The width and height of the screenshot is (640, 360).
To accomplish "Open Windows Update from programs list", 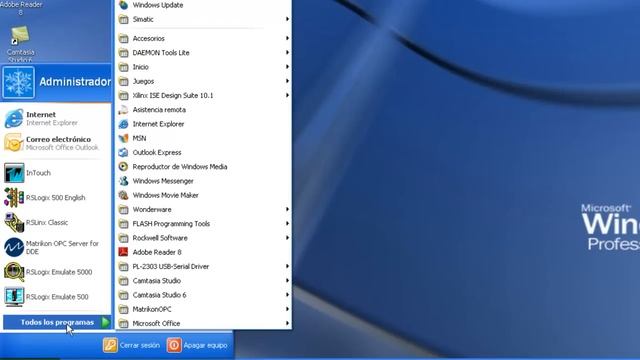I will click(203, 5).
